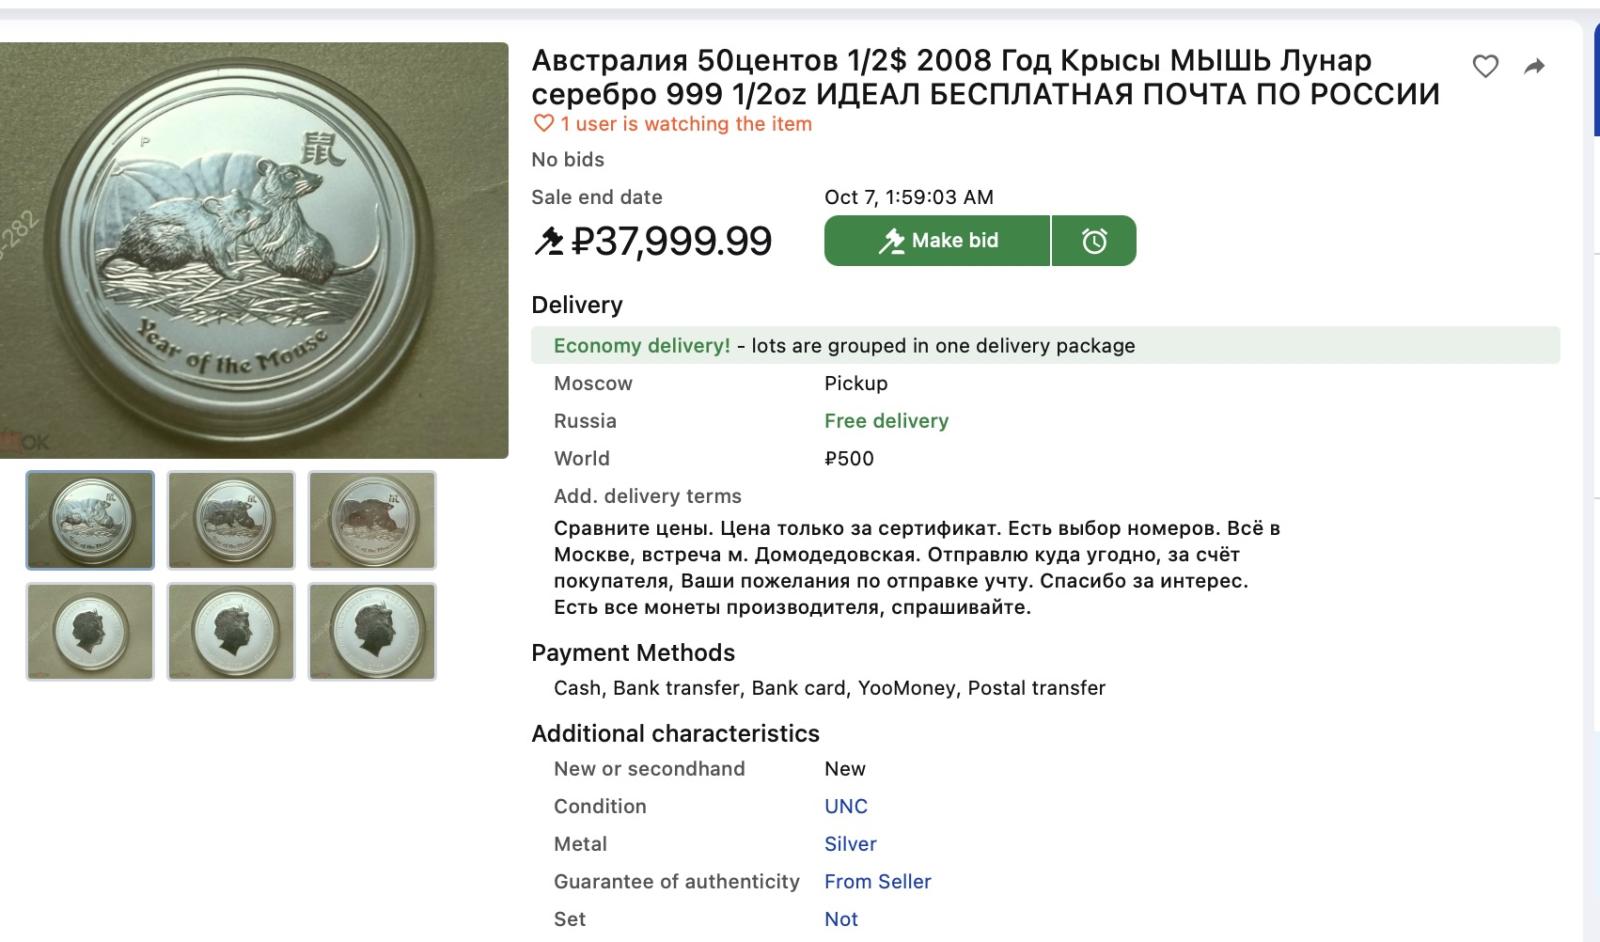Open the main coin photo
Screen dimensions: 1600x942
pyautogui.click(x=254, y=250)
